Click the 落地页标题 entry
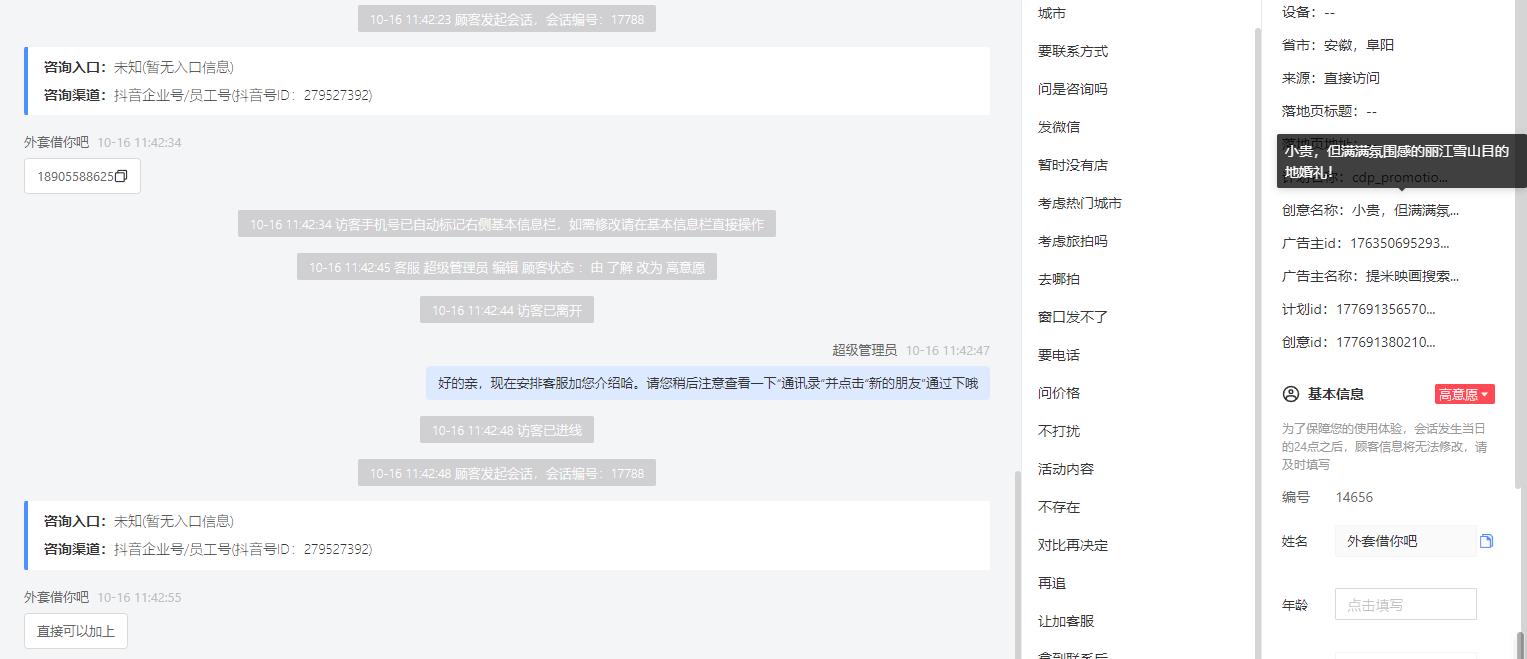Screen dimensions: 1527x659 [x=1329, y=111]
